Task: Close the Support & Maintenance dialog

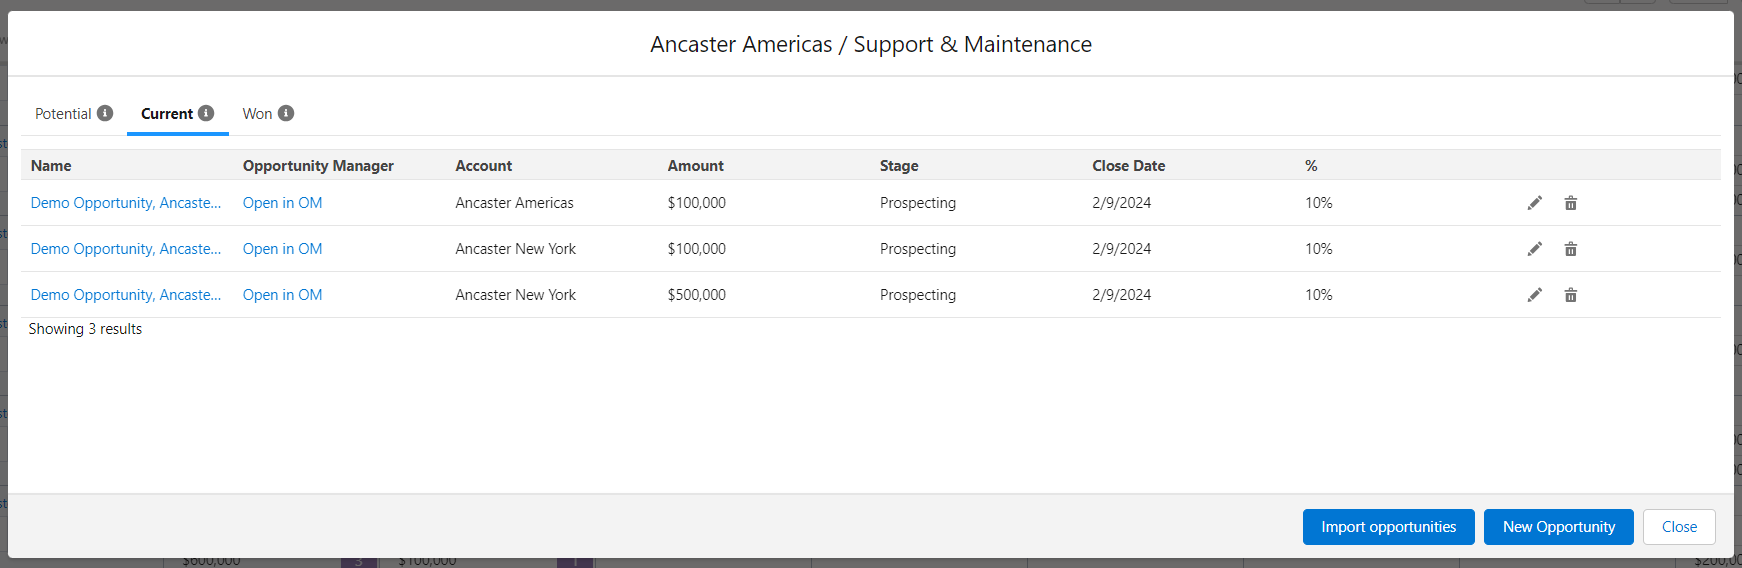Action: (x=1679, y=527)
